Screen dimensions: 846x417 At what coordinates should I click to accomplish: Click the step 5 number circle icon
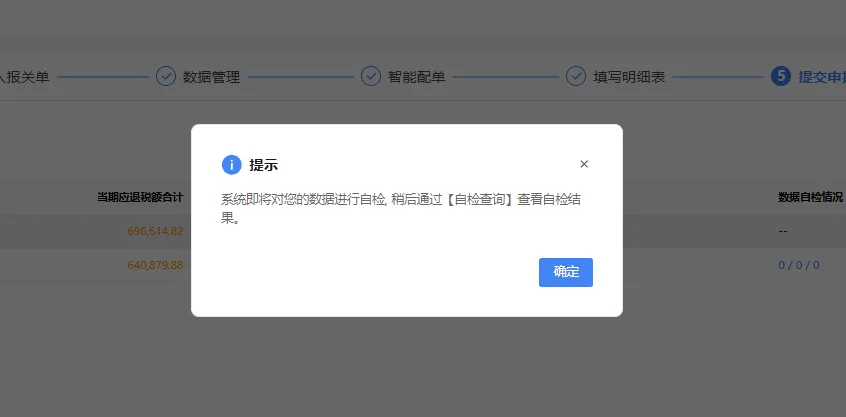pyautogui.click(x=781, y=76)
